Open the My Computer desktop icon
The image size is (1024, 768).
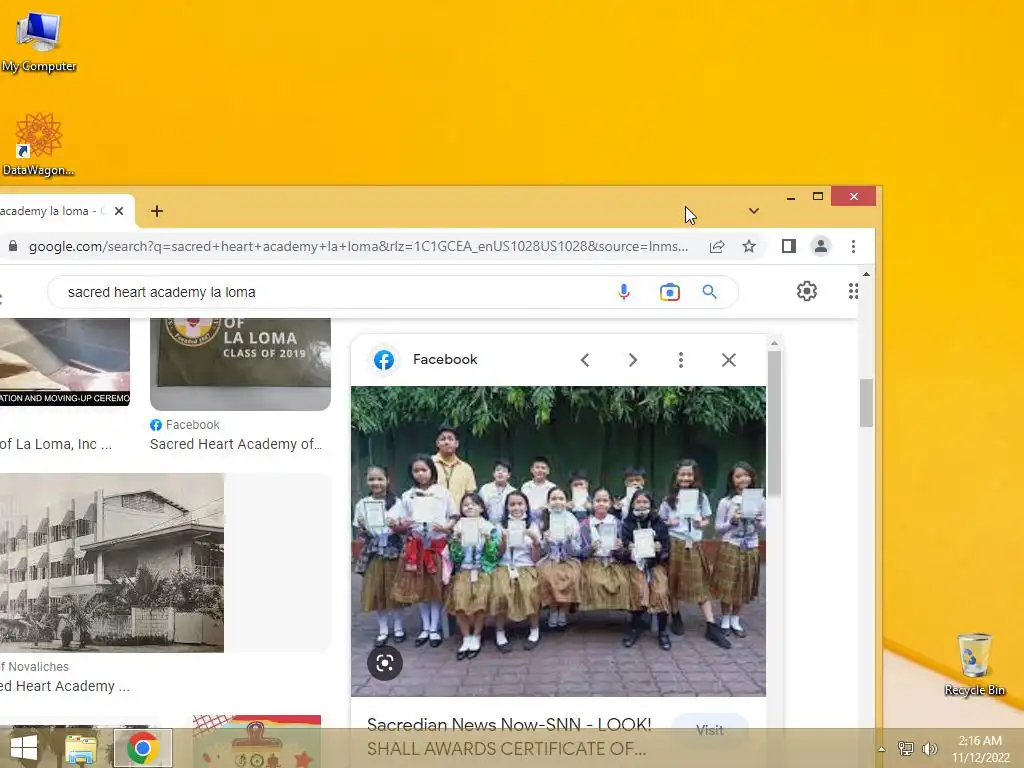[x=39, y=42]
